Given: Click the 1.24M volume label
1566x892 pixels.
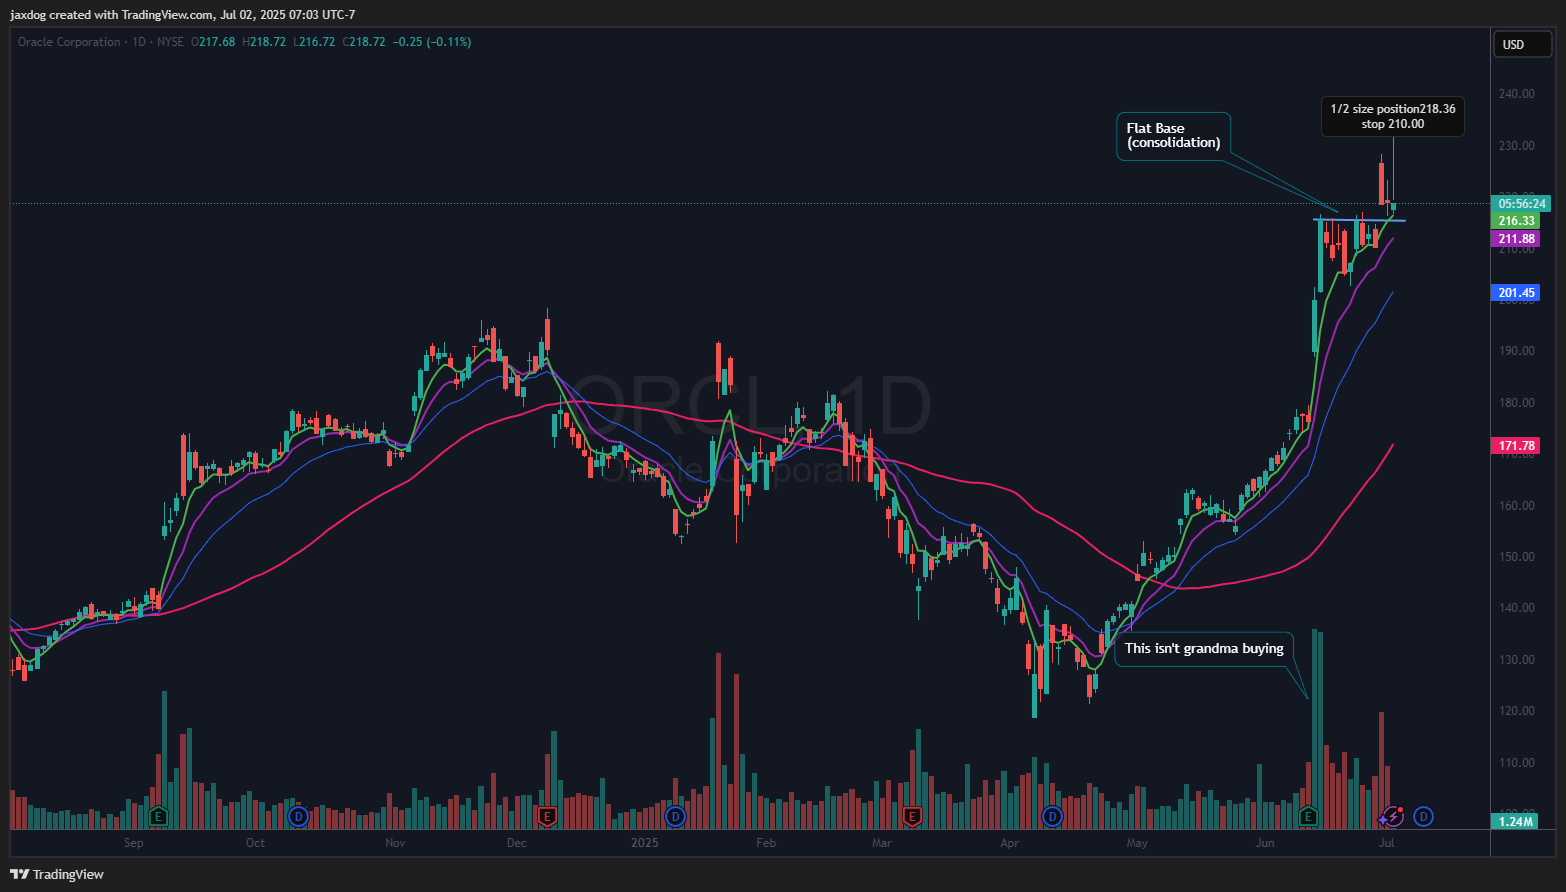Looking at the screenshot, I should [x=1517, y=822].
